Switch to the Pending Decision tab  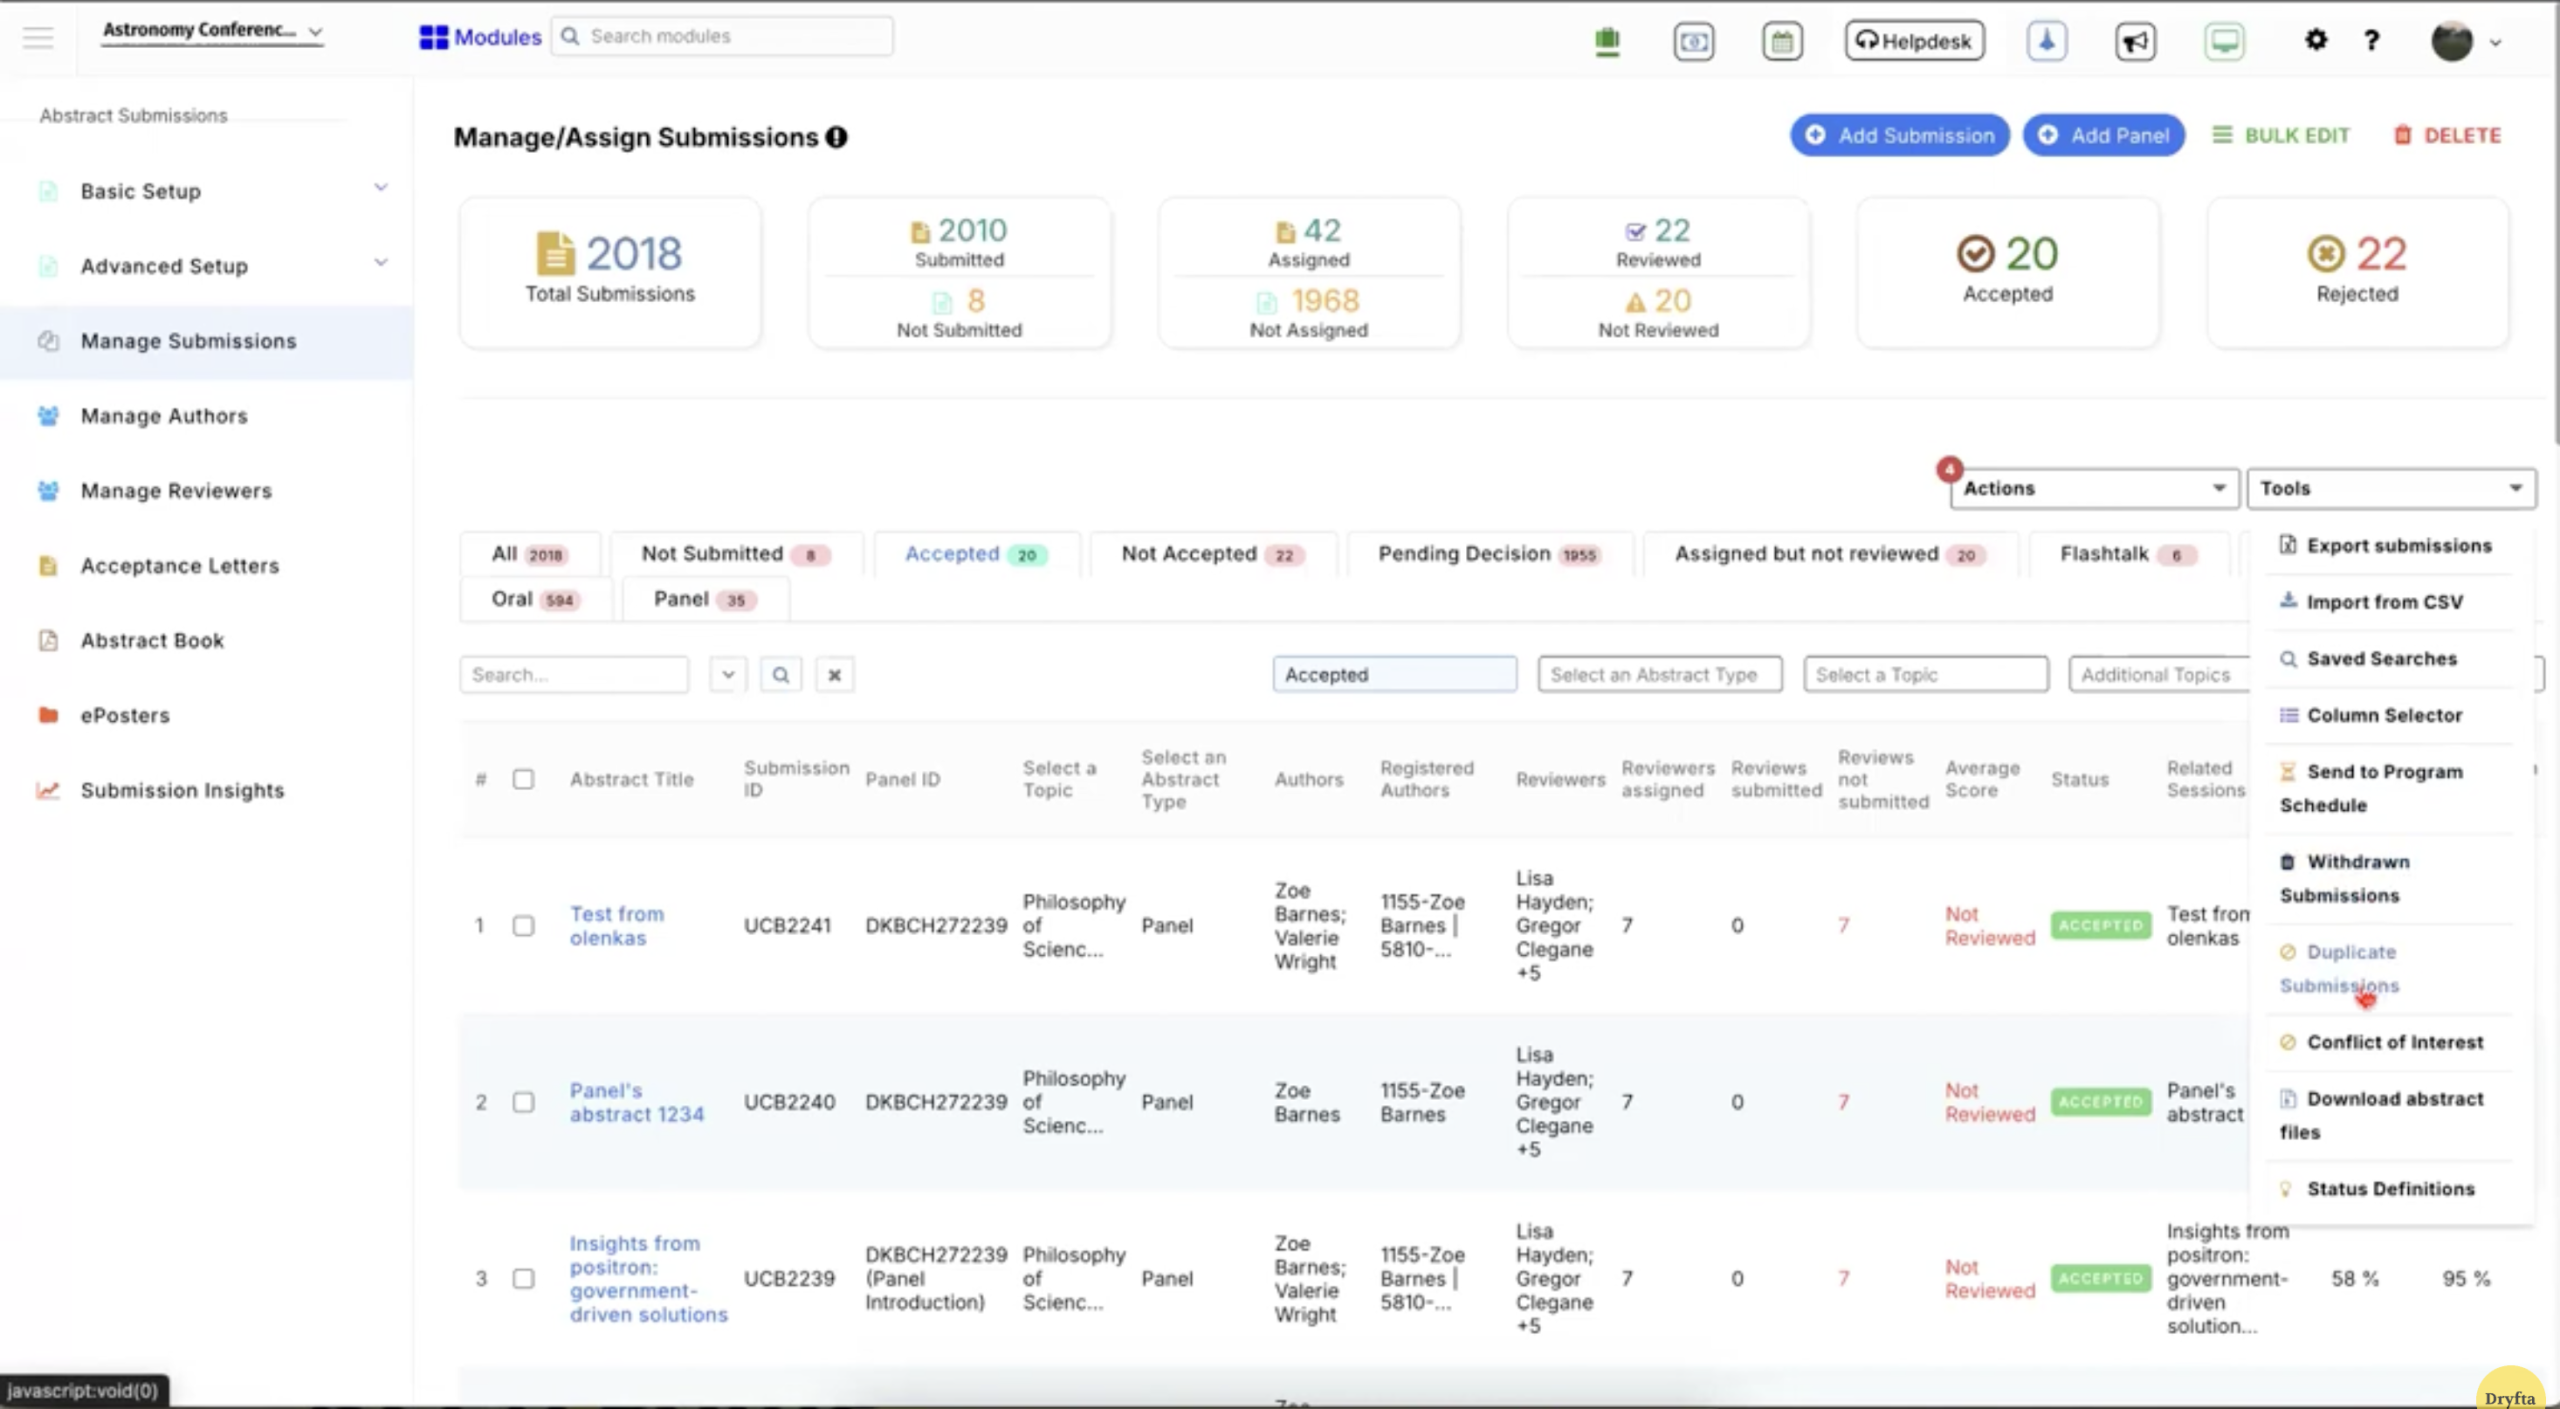[1489, 553]
